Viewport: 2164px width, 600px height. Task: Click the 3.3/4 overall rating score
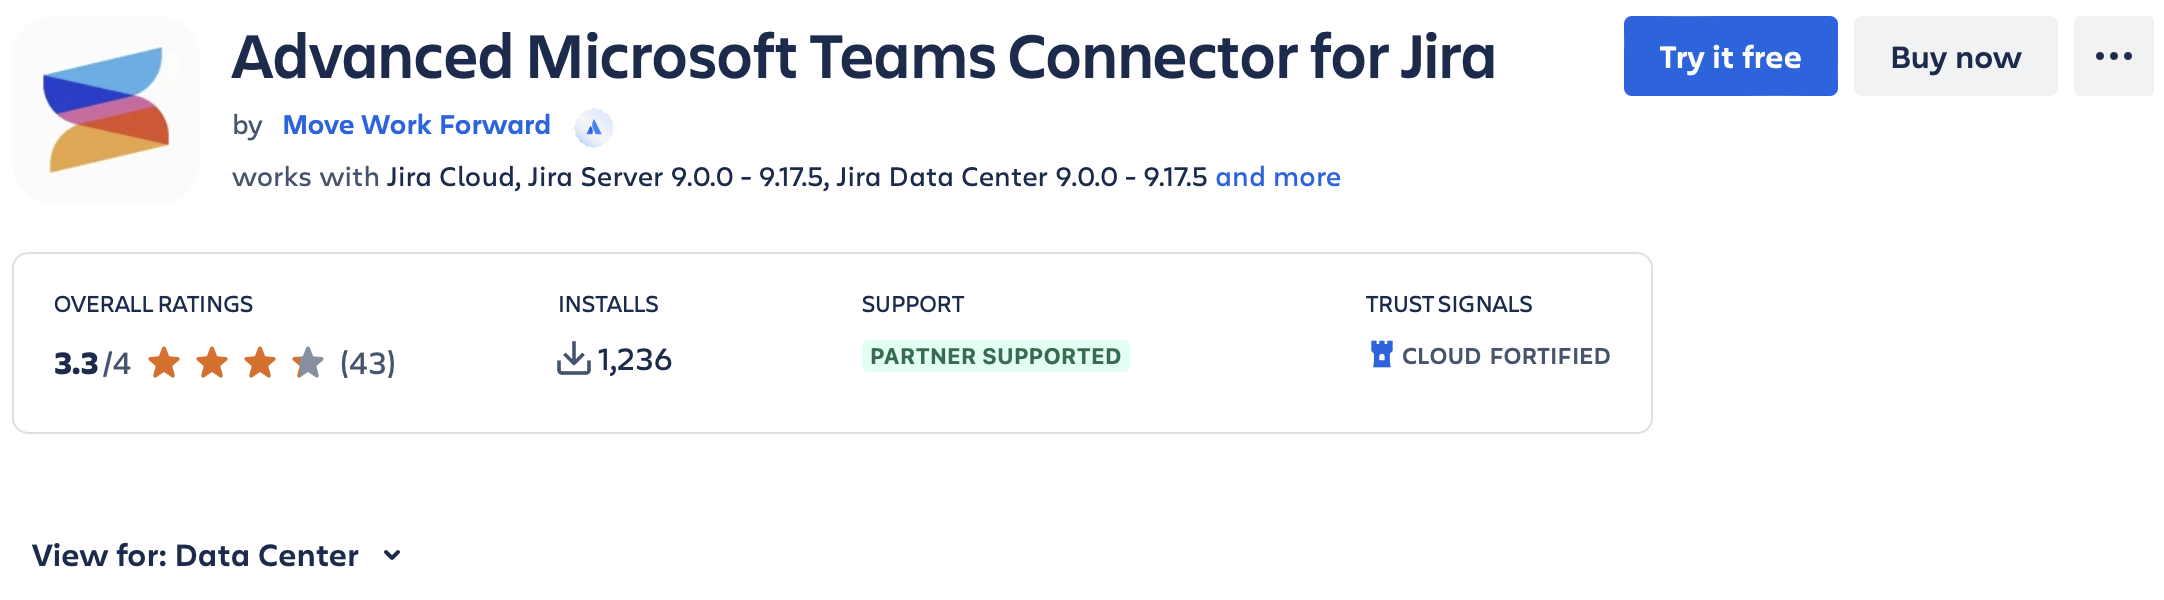click(92, 363)
